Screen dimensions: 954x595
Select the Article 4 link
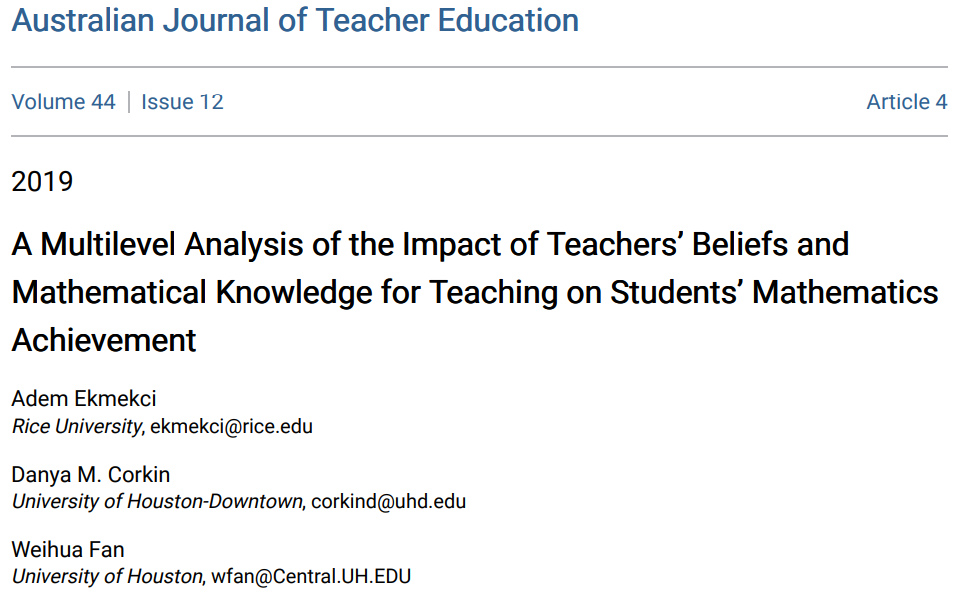907,102
